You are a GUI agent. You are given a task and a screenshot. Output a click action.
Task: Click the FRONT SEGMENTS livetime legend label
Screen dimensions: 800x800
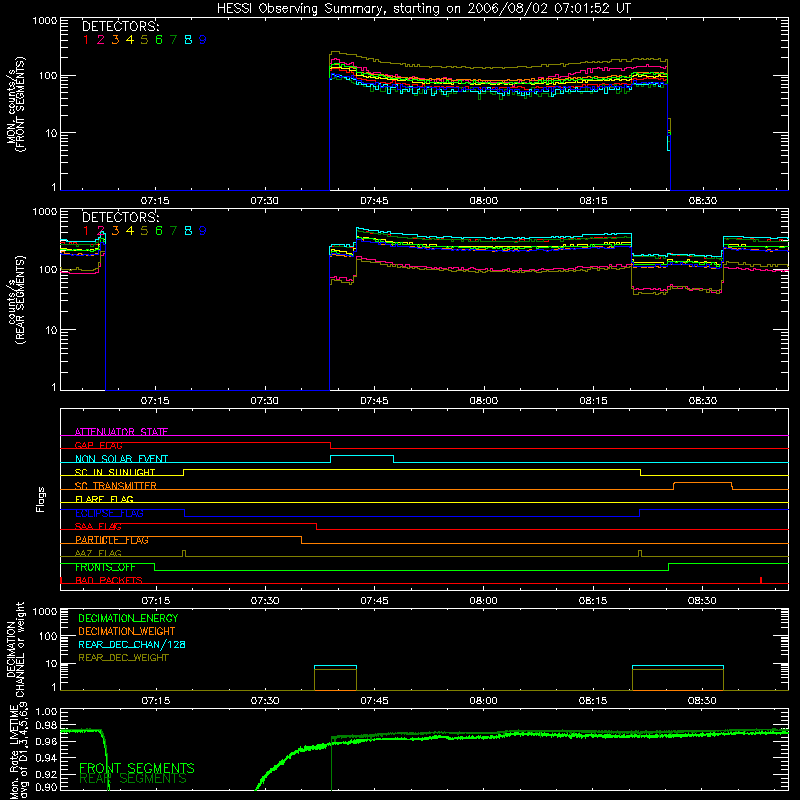(x=137, y=768)
